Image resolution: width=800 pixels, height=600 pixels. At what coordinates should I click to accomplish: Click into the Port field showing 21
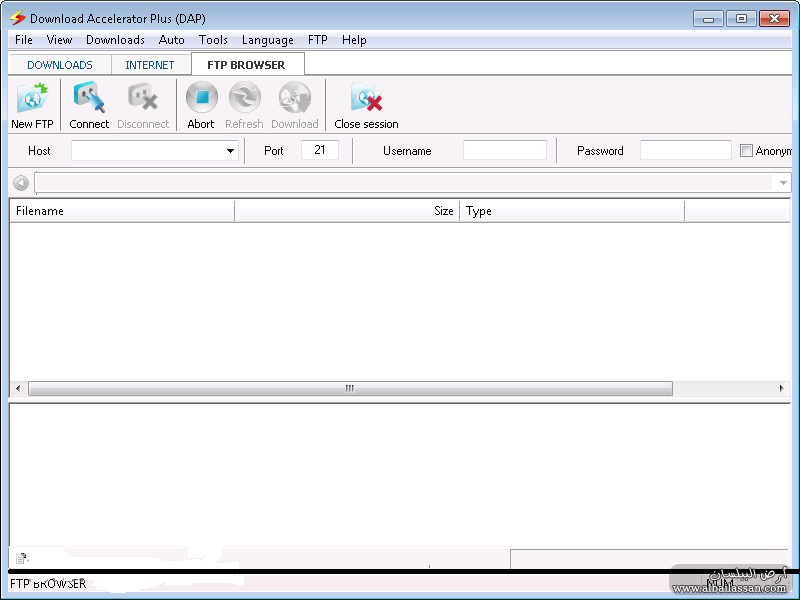tap(320, 150)
